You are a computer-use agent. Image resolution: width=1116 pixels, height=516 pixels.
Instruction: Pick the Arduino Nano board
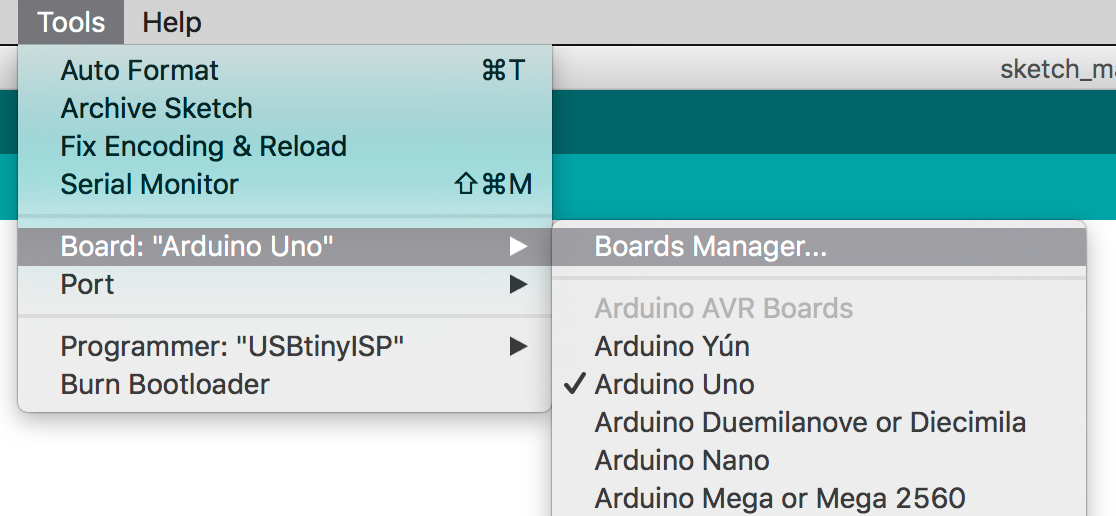pyautogui.click(x=682, y=460)
